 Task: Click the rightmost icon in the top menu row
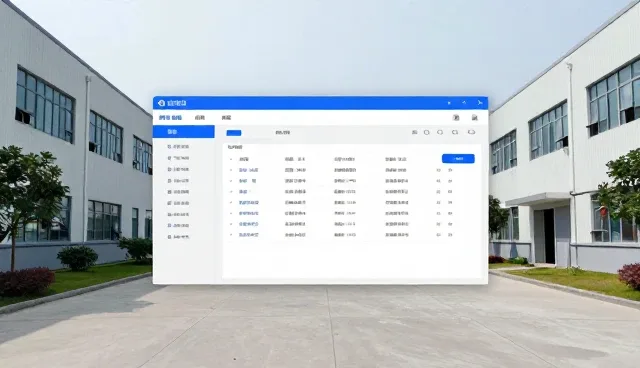(x=474, y=117)
